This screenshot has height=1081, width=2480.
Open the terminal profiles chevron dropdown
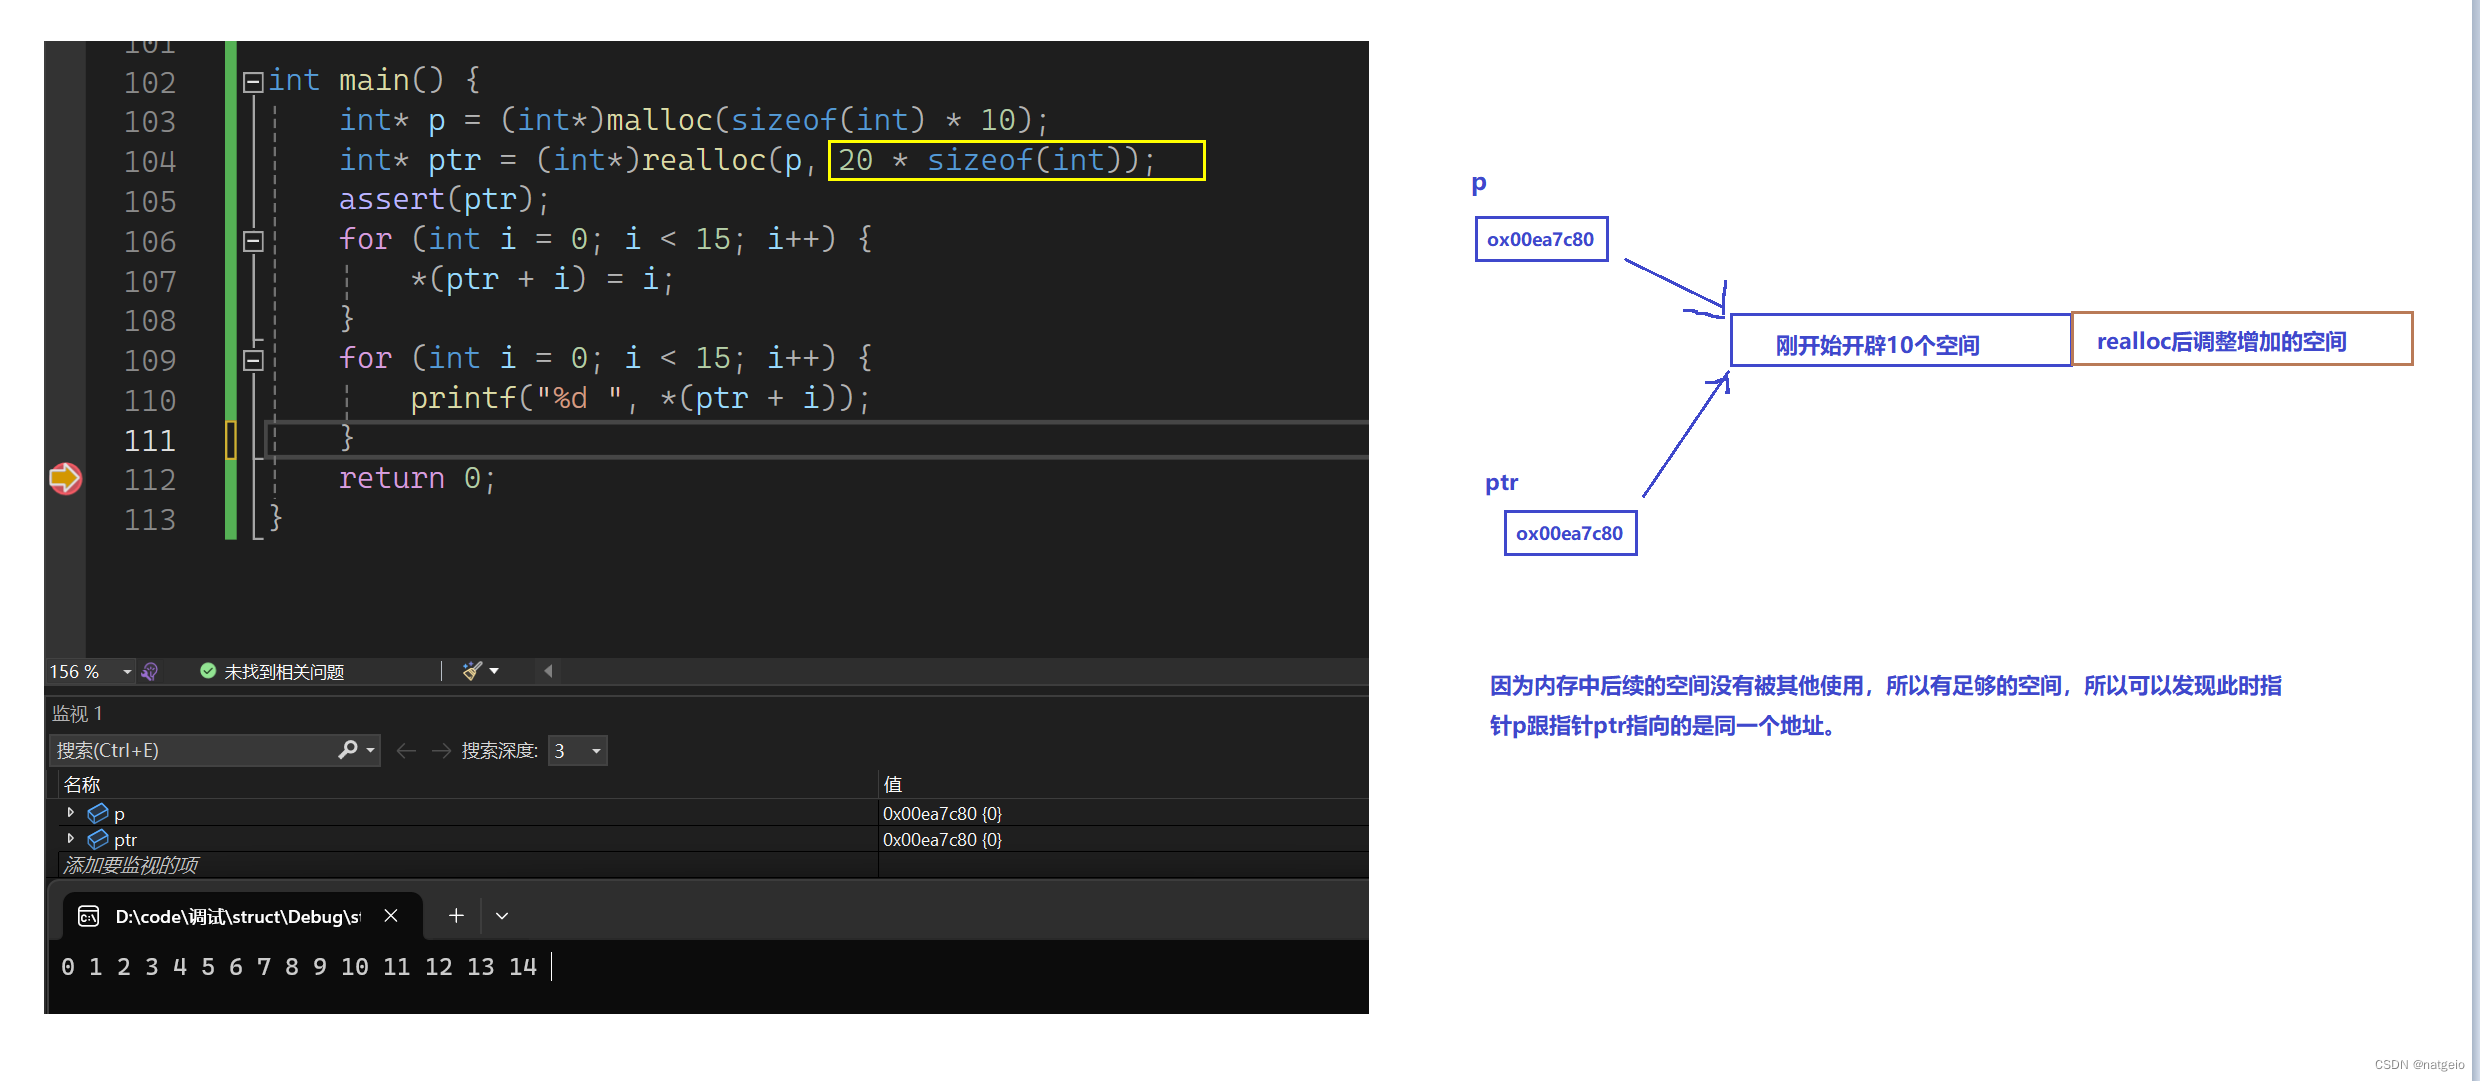coord(502,915)
